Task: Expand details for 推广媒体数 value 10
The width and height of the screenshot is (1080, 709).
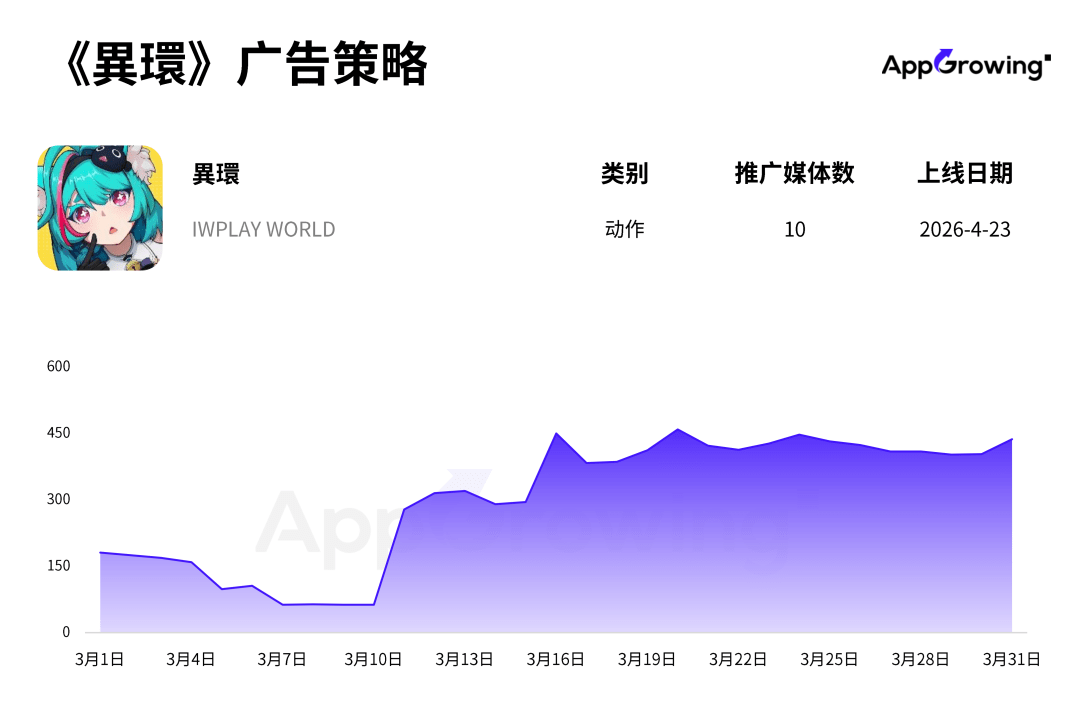Action: pyautogui.click(x=795, y=229)
